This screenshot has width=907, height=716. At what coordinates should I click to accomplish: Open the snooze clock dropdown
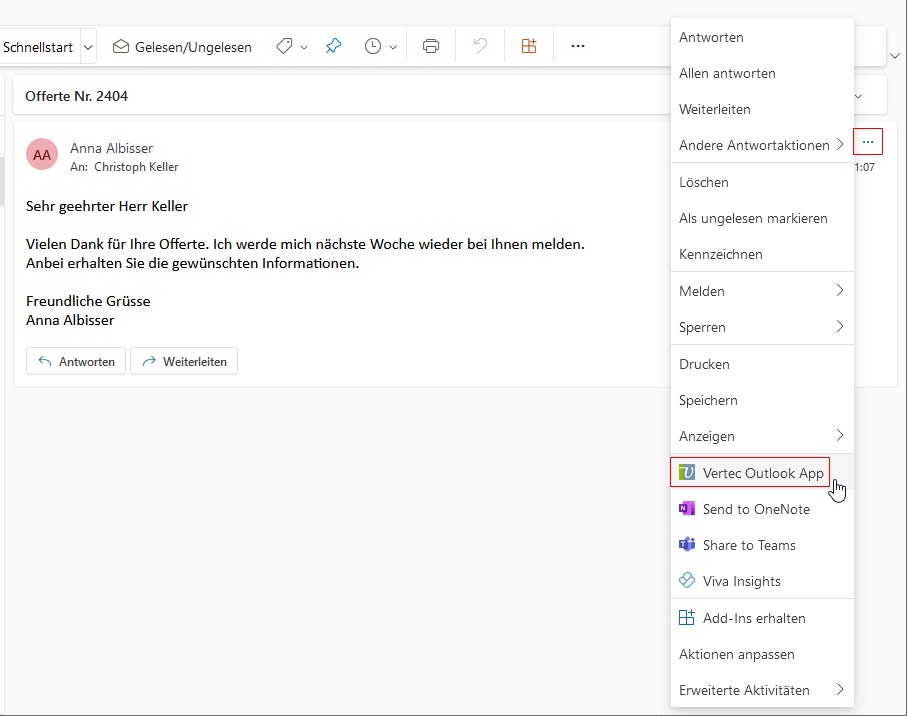click(x=381, y=46)
